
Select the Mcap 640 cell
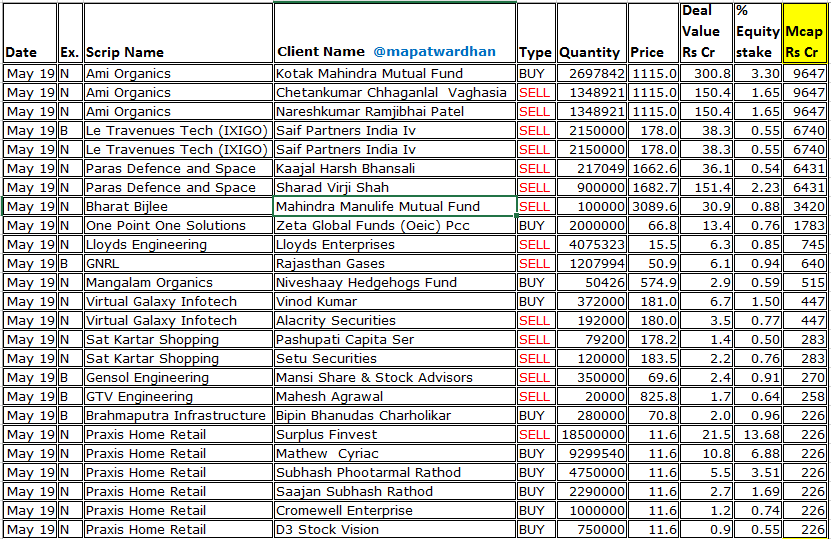coord(804,263)
